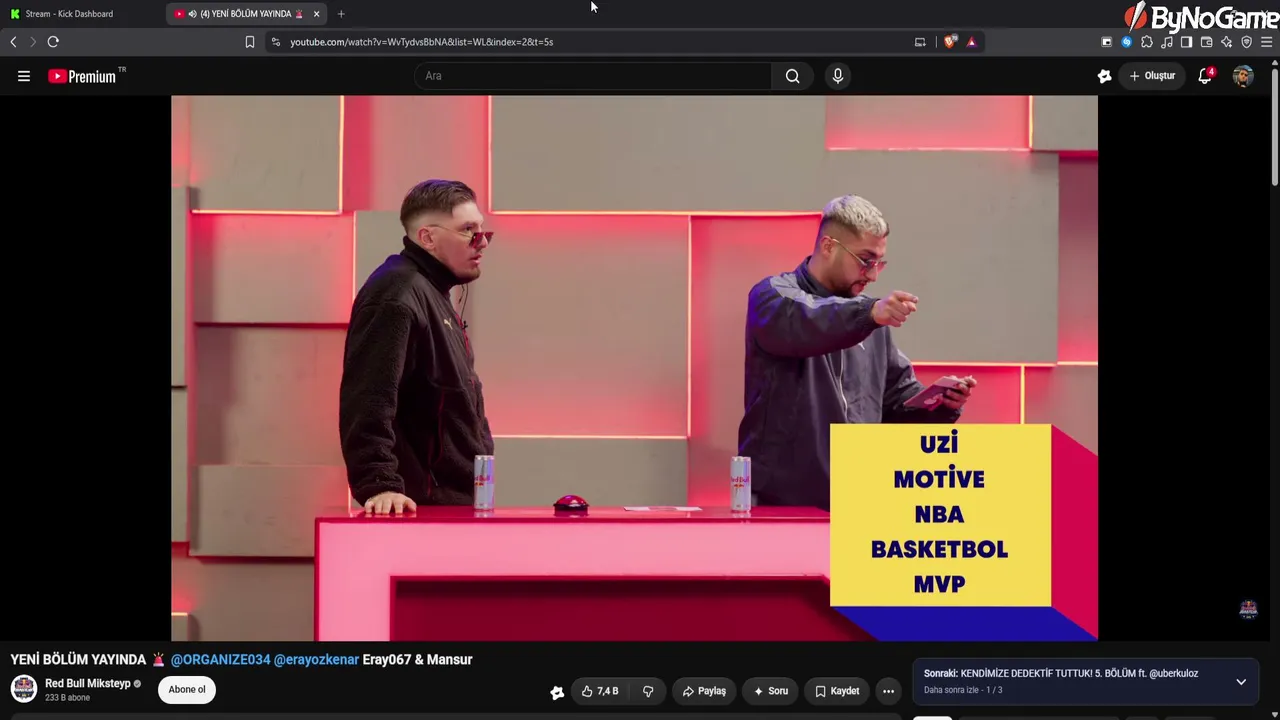Open the @ORGANIZE034 channel link

tap(220, 660)
